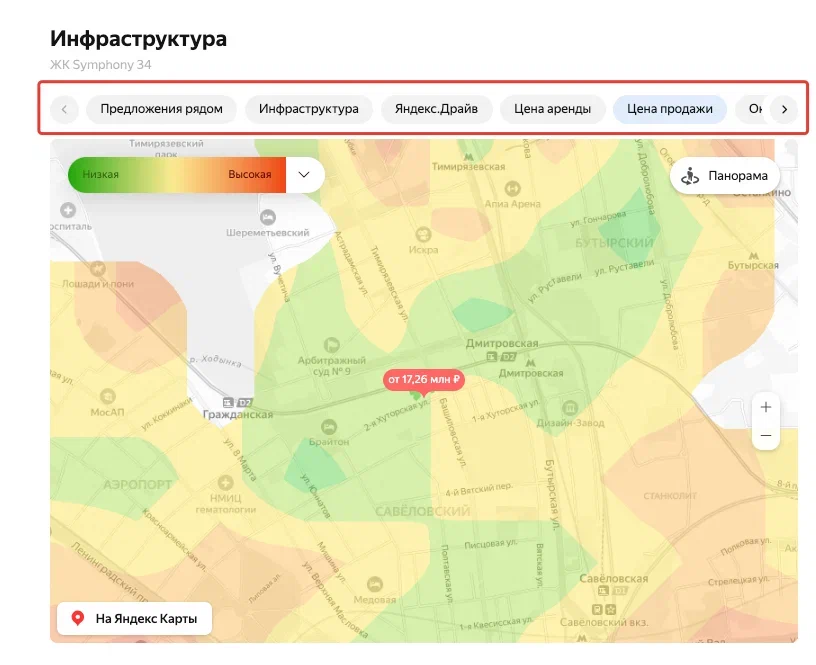
Task: Click the НМИЦ гематологии medical icon
Action: click(225, 482)
